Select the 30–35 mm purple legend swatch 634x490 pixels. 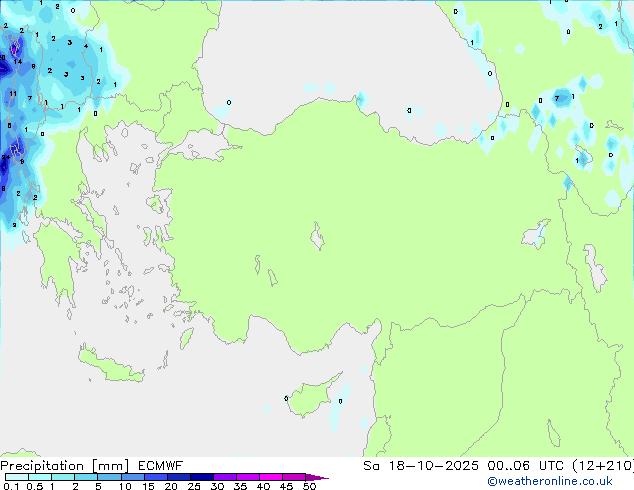tap(225, 477)
